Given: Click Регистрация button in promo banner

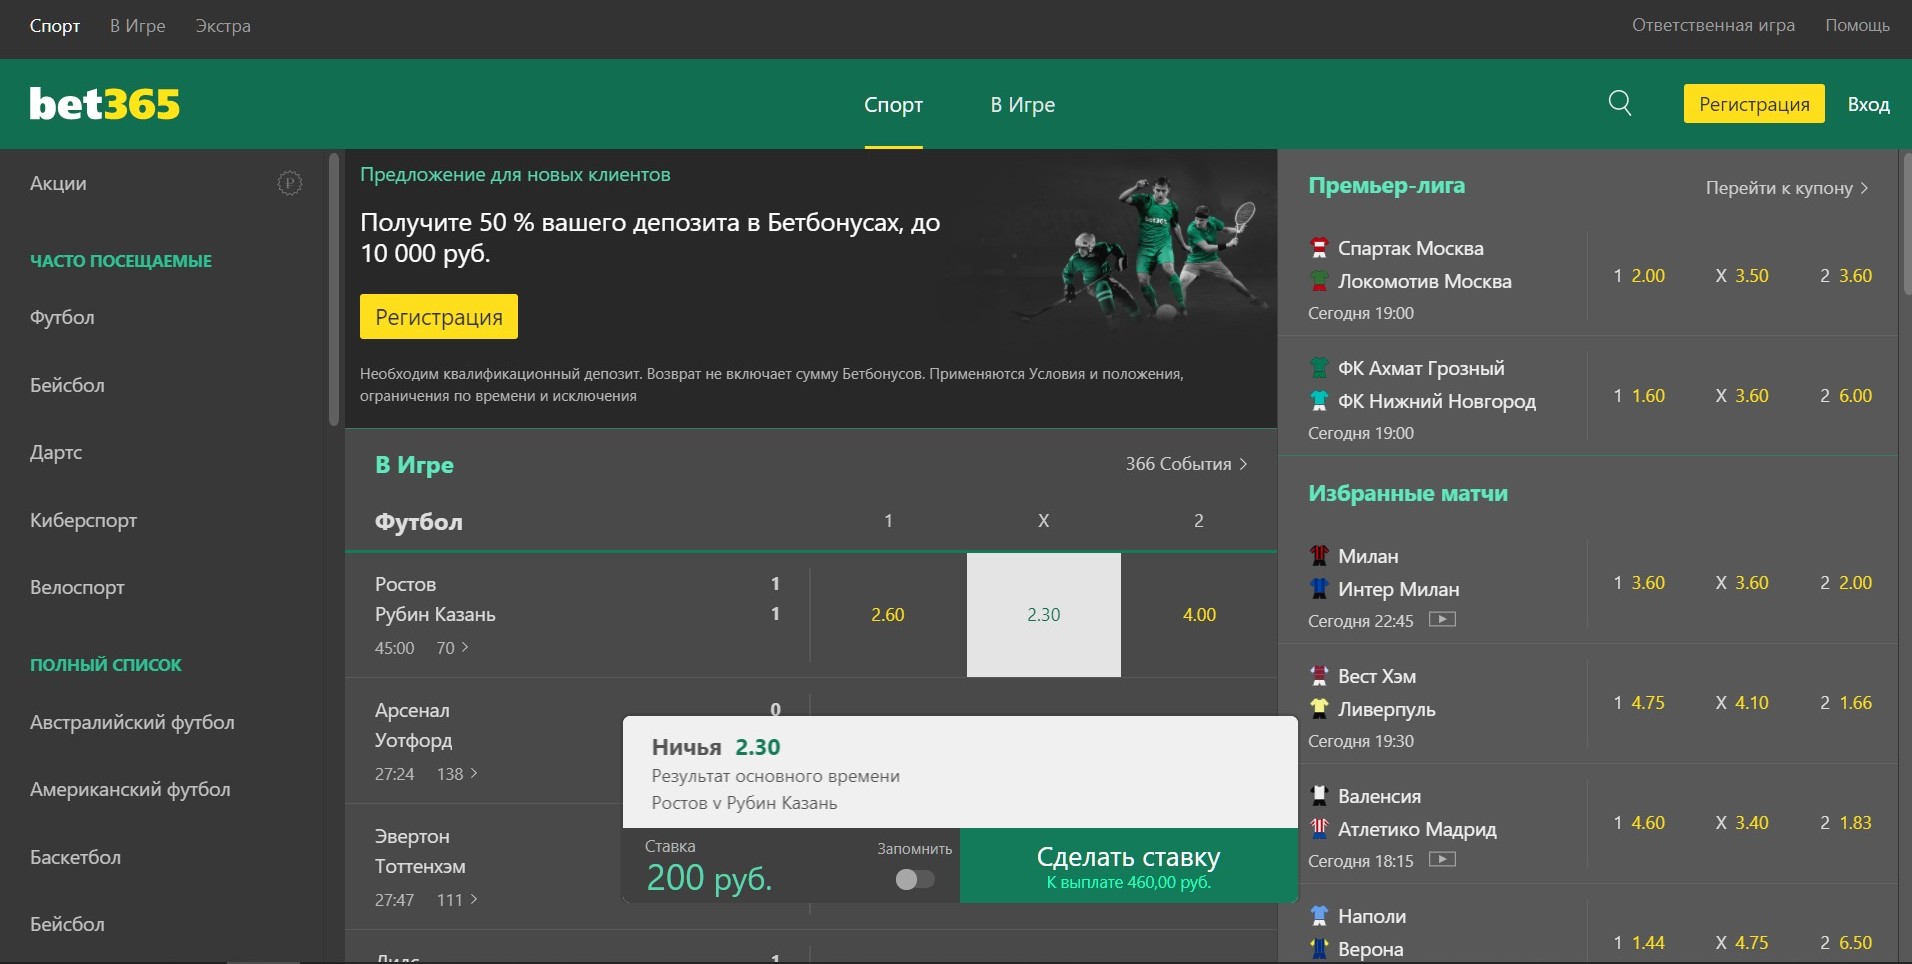Looking at the screenshot, I should coord(439,317).
